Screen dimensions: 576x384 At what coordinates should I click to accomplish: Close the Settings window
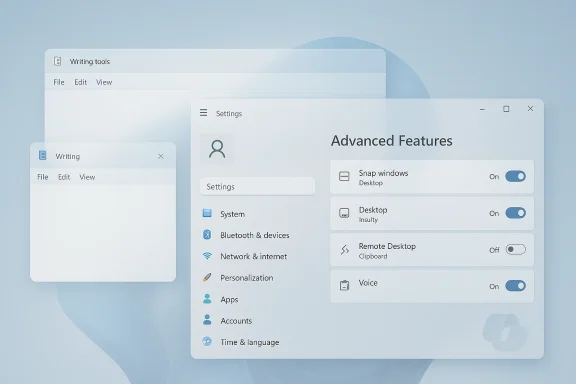tap(530, 108)
